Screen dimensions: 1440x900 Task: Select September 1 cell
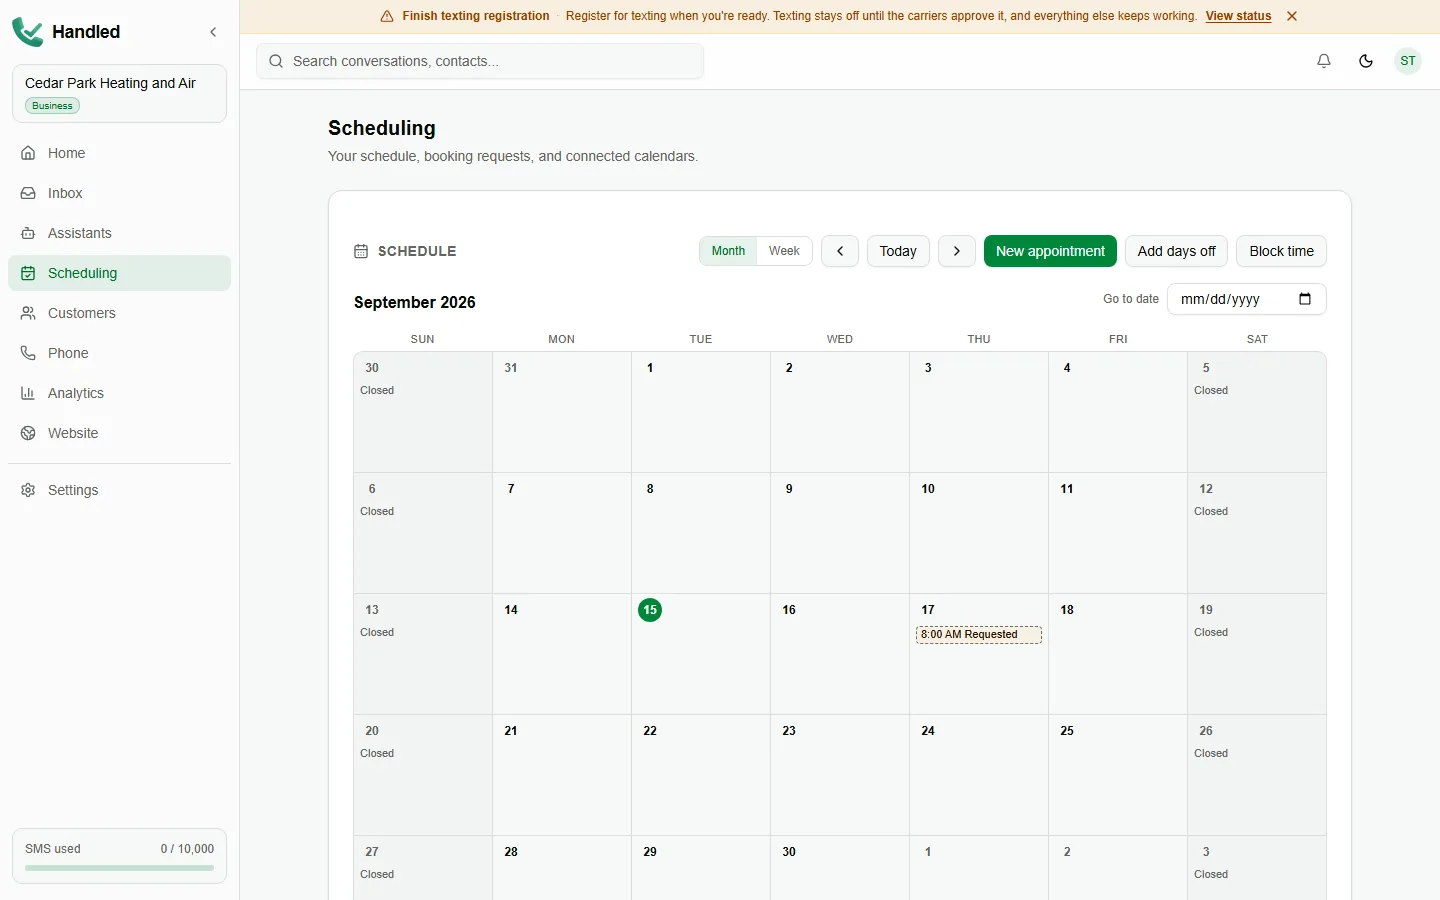point(701,412)
